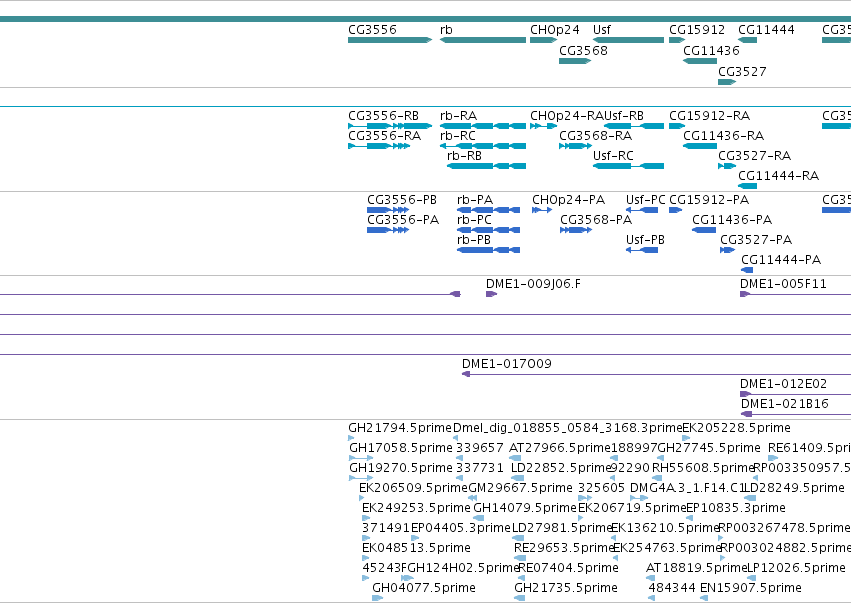Select the DME1-012E02 clone label

pos(784,384)
